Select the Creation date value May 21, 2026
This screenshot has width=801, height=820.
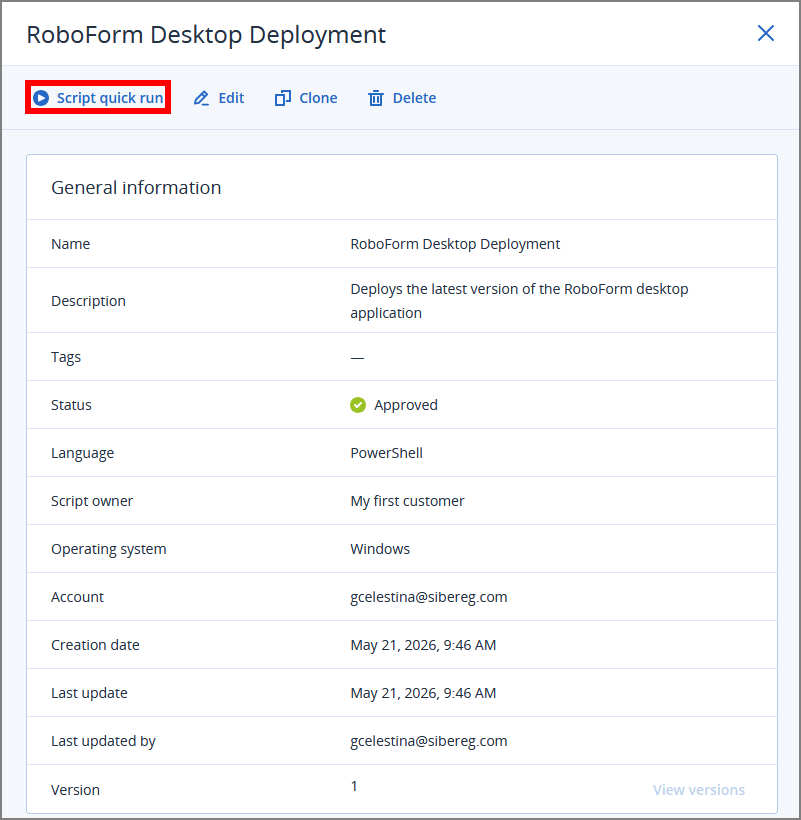pyautogui.click(x=423, y=645)
